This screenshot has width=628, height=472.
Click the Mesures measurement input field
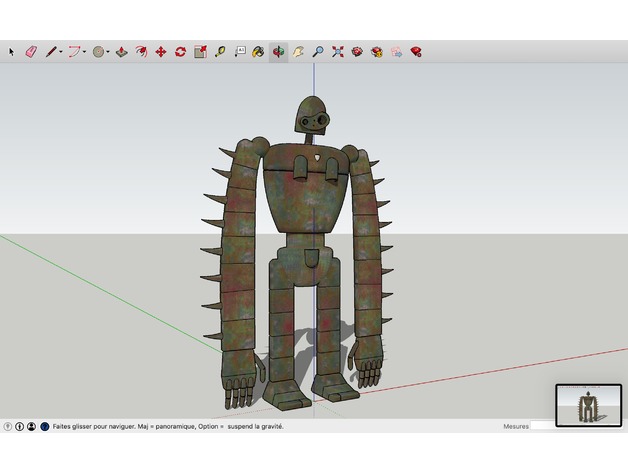pos(543,426)
